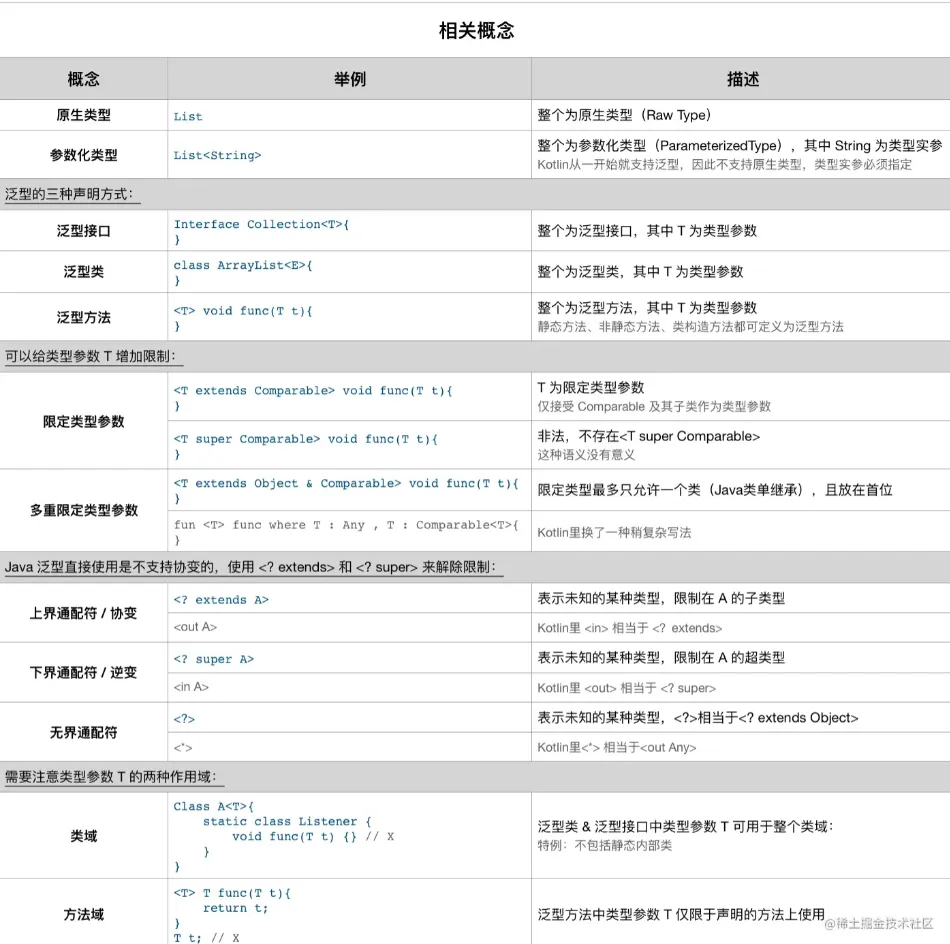Click T 为限定类型参数 description
Screen dimensions: 950x944
[x=591, y=387]
